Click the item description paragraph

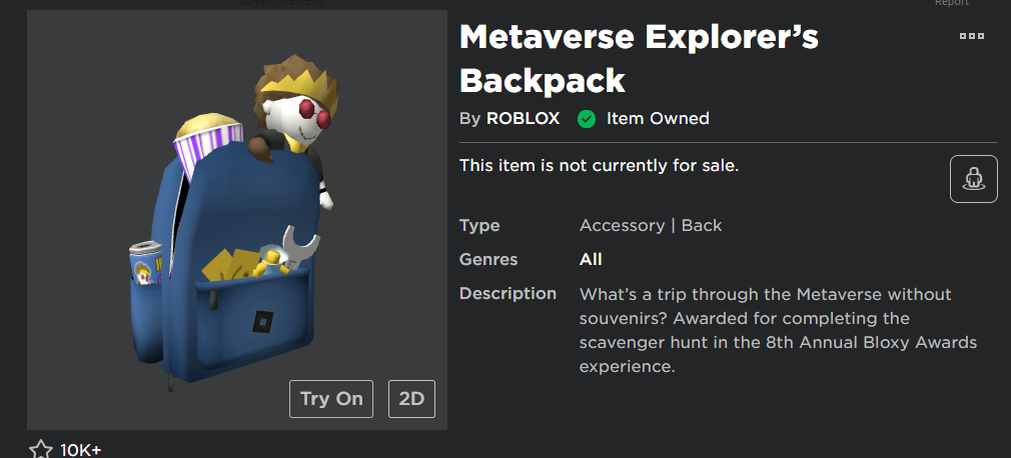coord(778,331)
